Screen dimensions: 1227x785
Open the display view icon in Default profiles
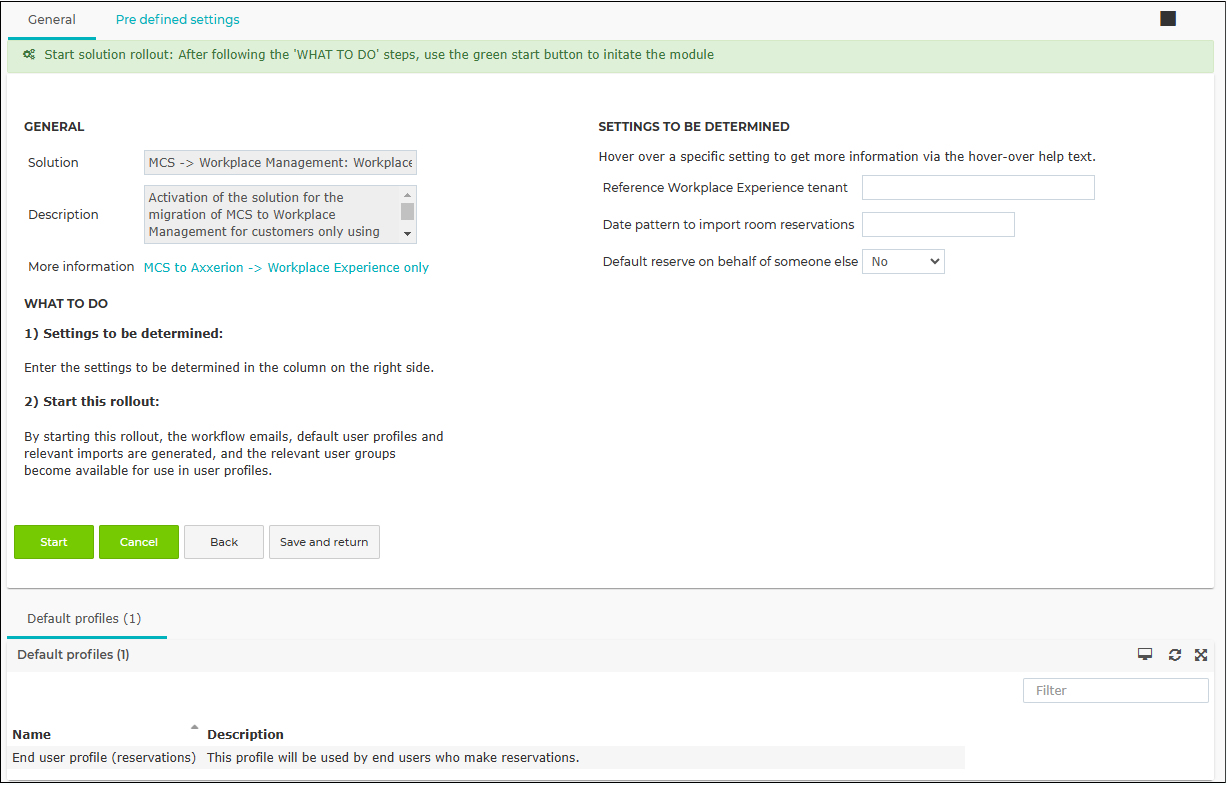point(1145,654)
